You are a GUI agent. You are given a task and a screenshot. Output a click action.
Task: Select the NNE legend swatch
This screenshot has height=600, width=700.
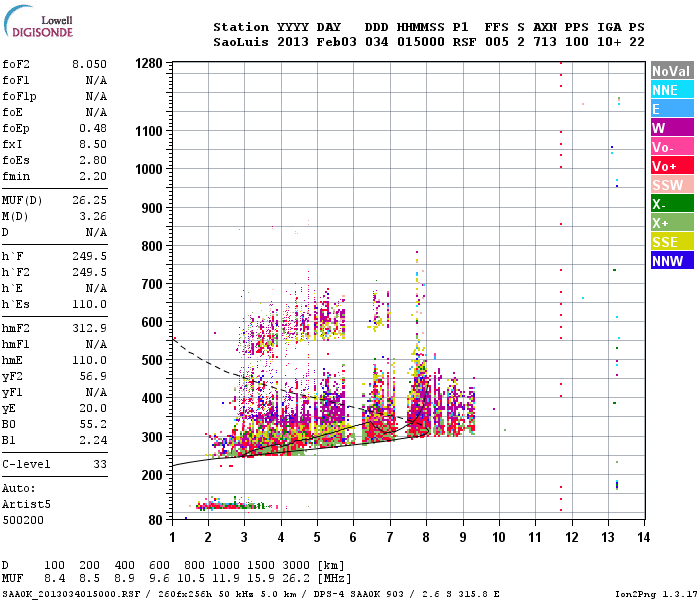672,90
